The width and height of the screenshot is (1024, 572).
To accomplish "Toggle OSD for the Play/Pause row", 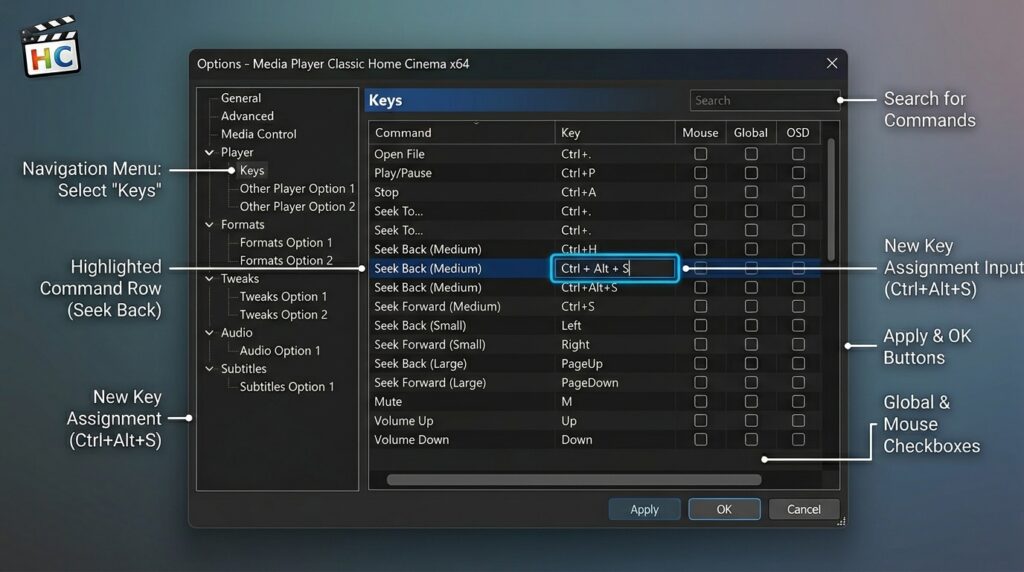I will [798, 173].
